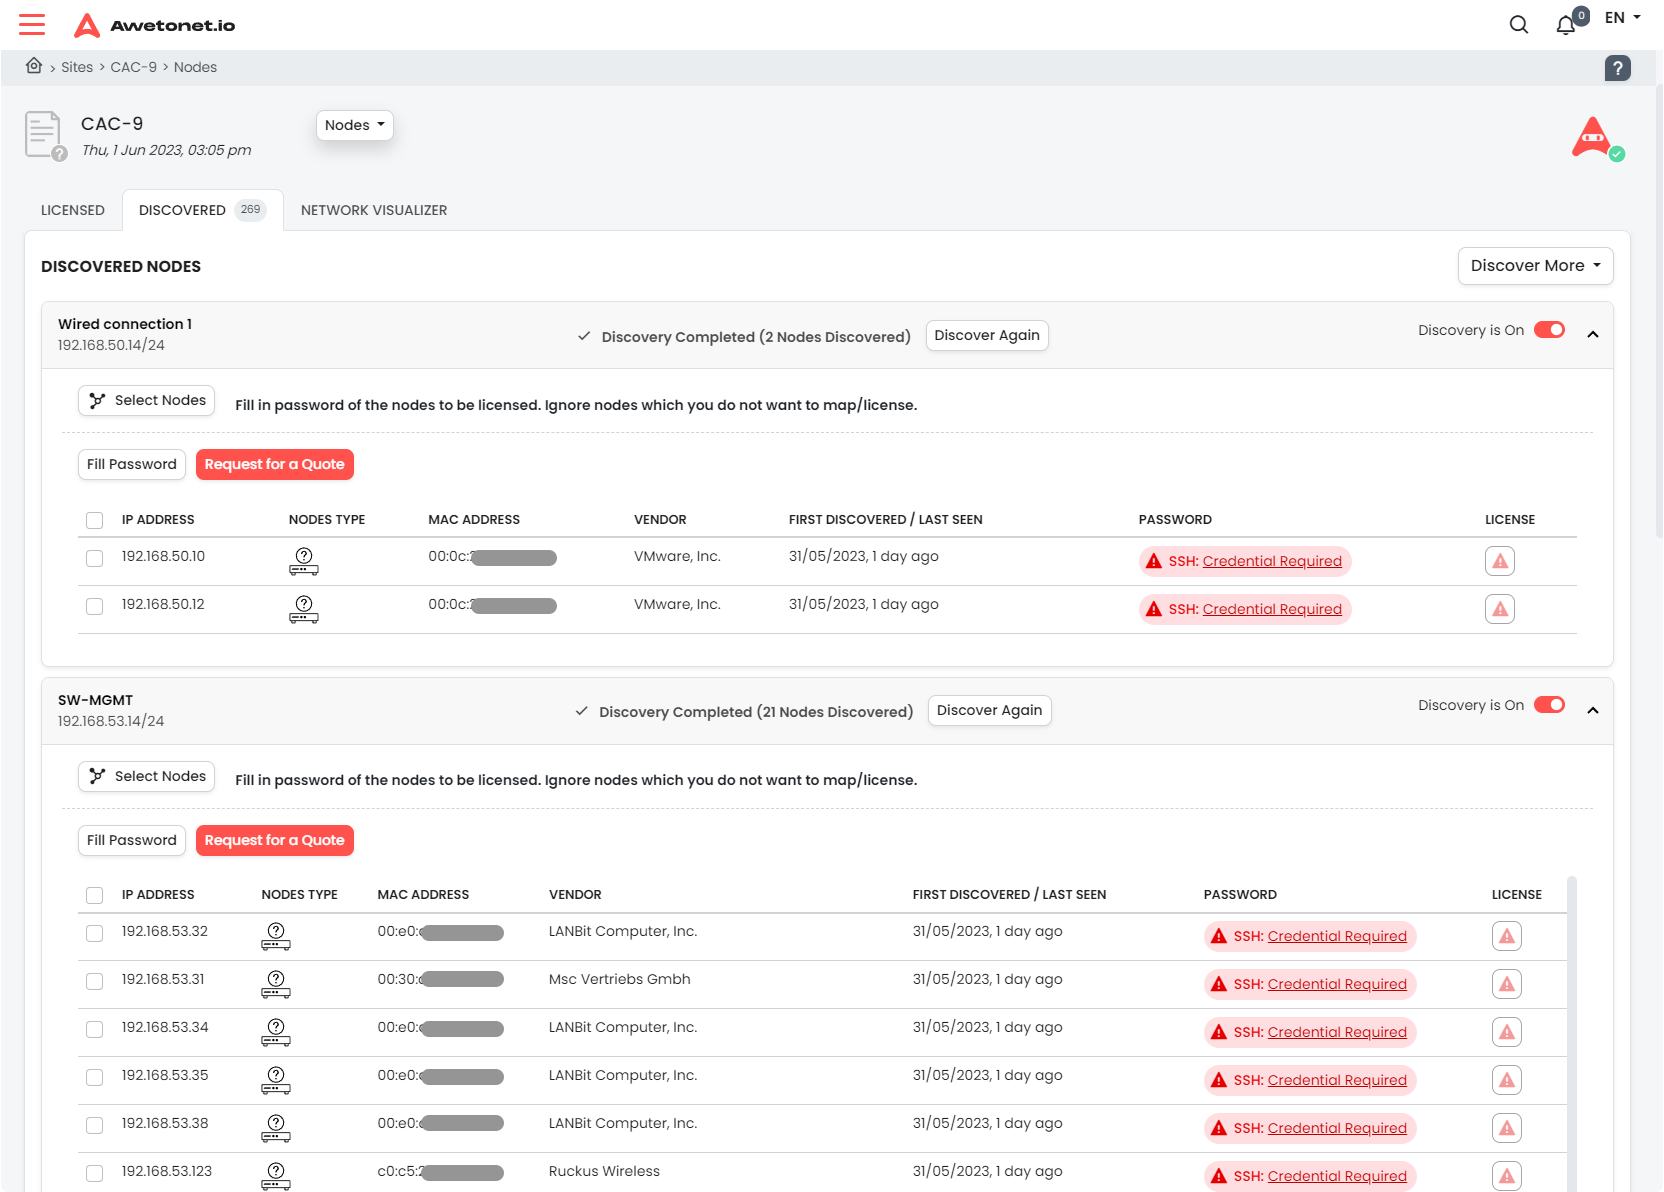Switch to the LICENSED tab
Viewport: 1664px width, 1192px height.
tap(73, 210)
